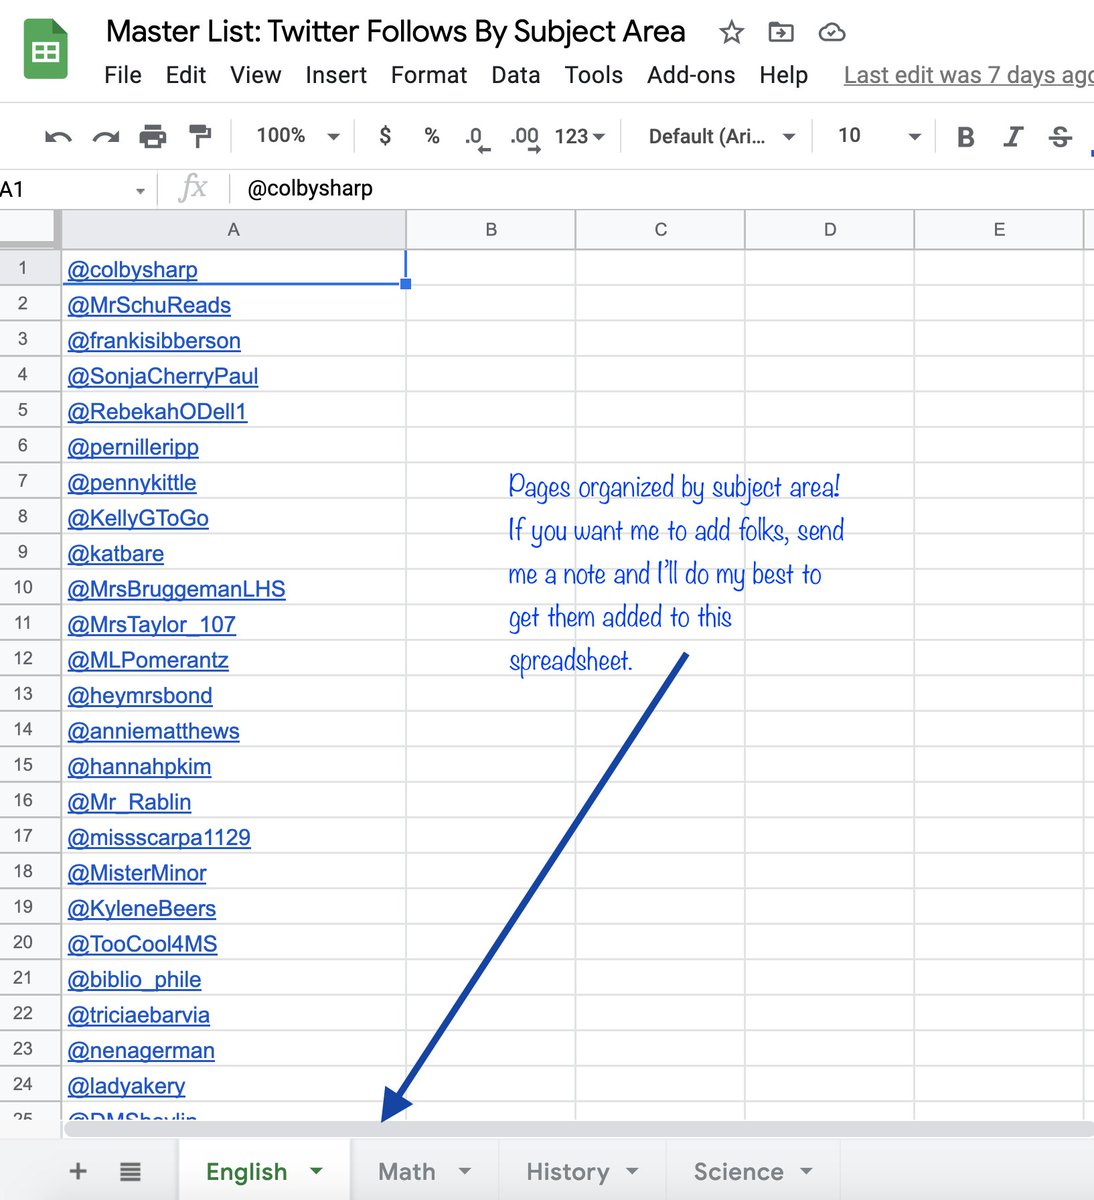Image resolution: width=1094 pixels, height=1200 pixels.
Task: Open the Tools menu
Action: tap(594, 75)
